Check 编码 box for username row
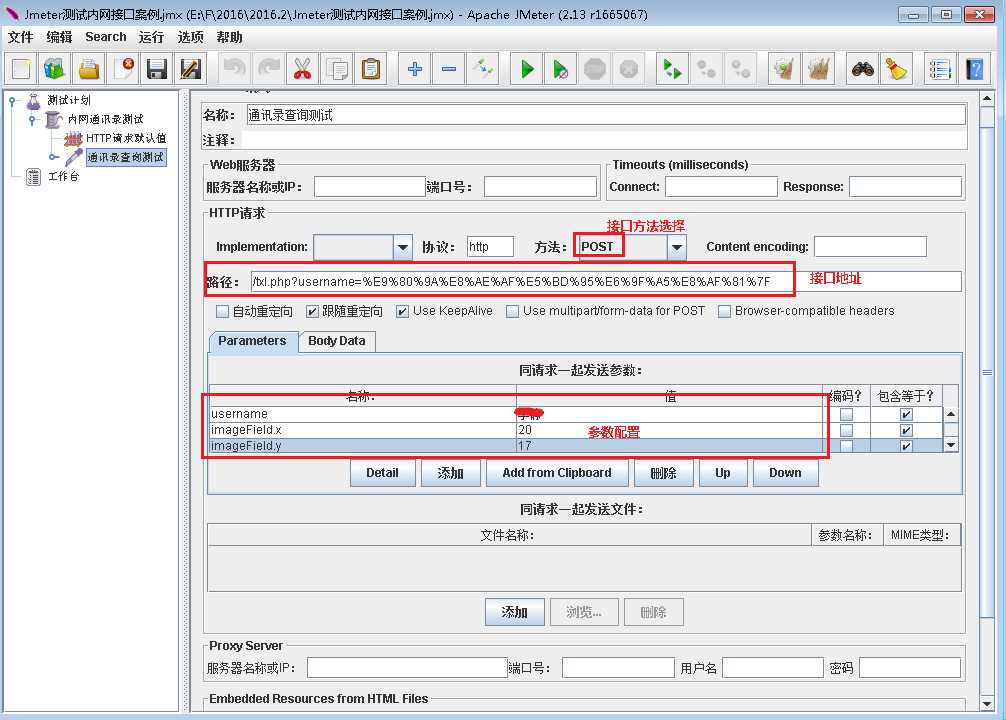 [x=846, y=415]
